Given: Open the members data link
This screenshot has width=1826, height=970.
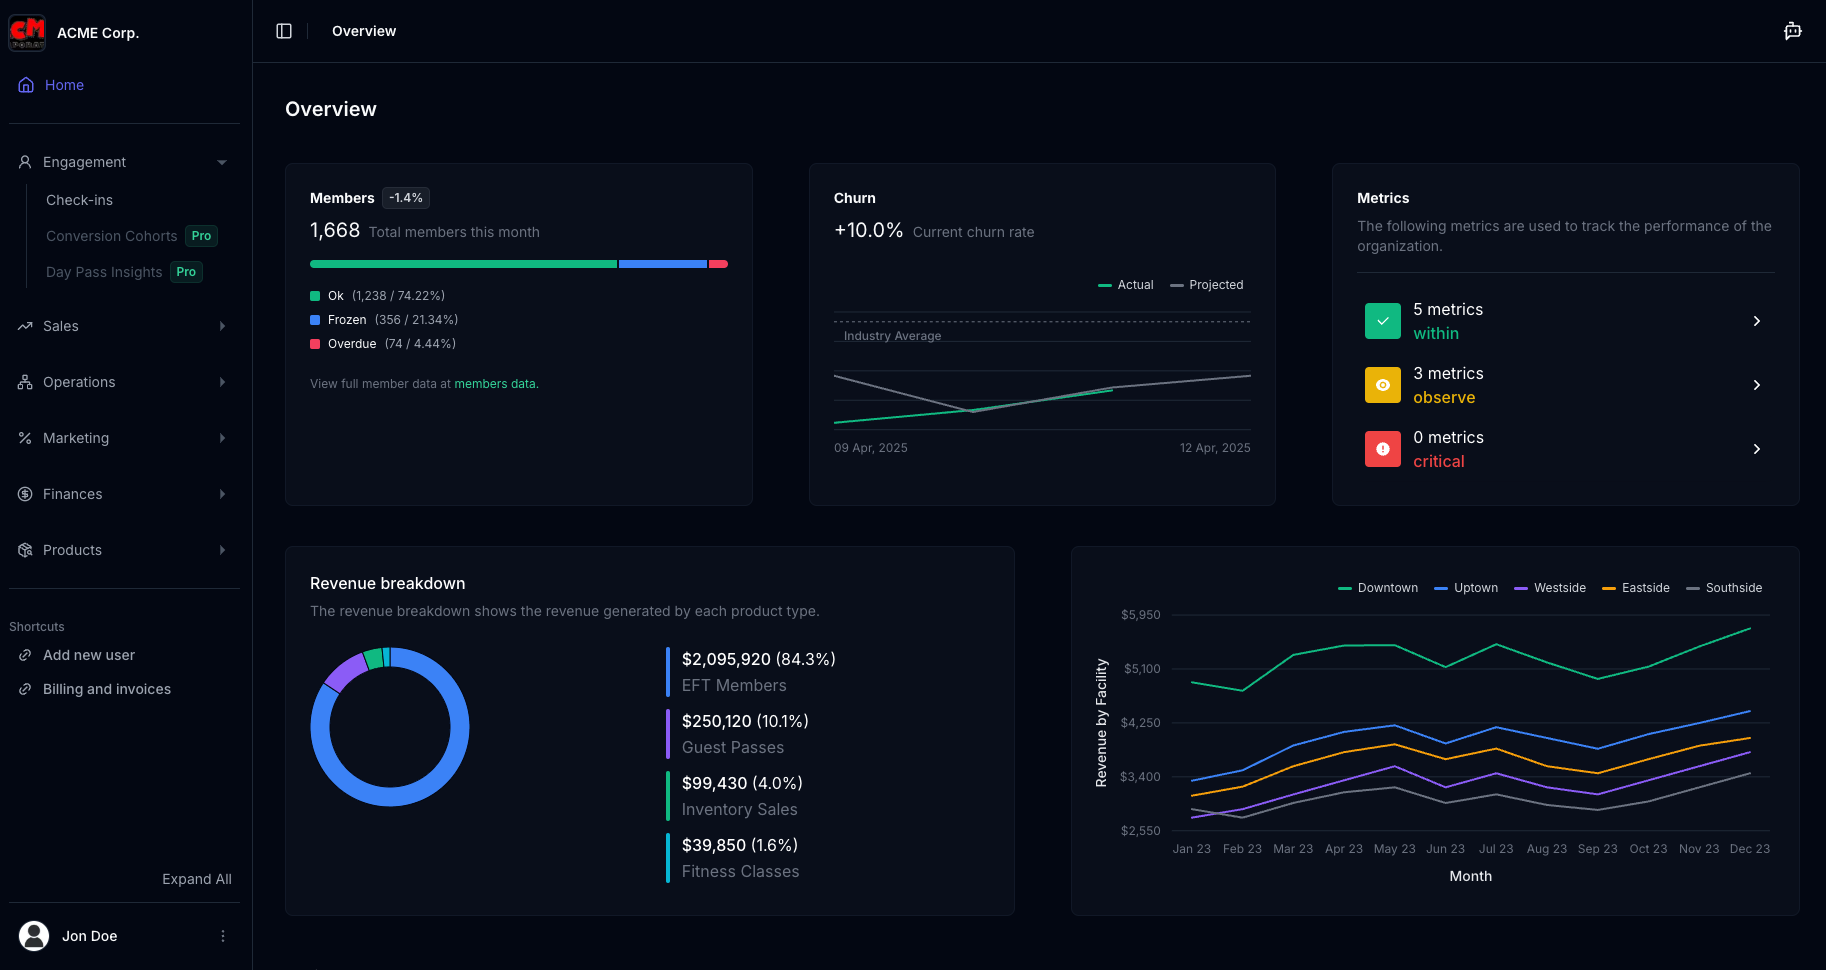Looking at the screenshot, I should pyautogui.click(x=494, y=383).
